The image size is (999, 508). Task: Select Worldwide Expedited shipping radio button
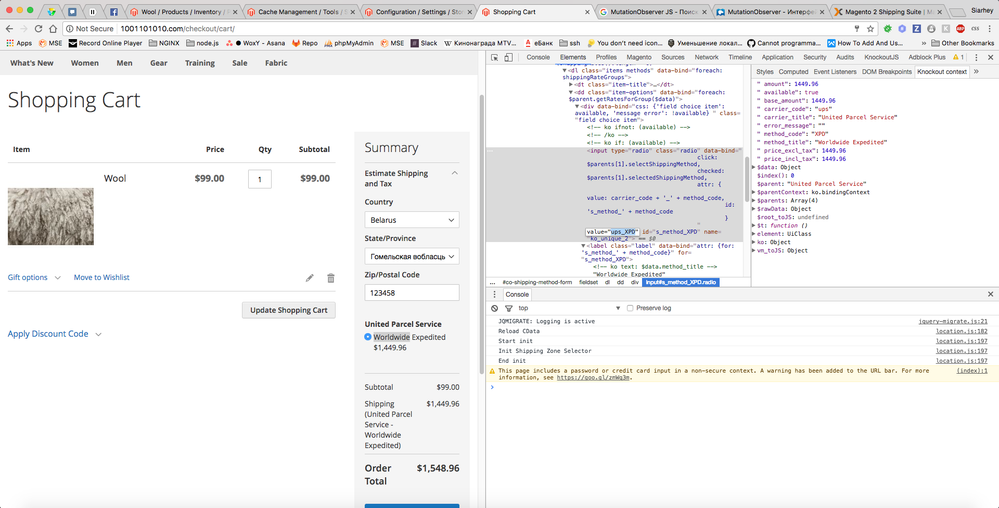click(x=368, y=337)
